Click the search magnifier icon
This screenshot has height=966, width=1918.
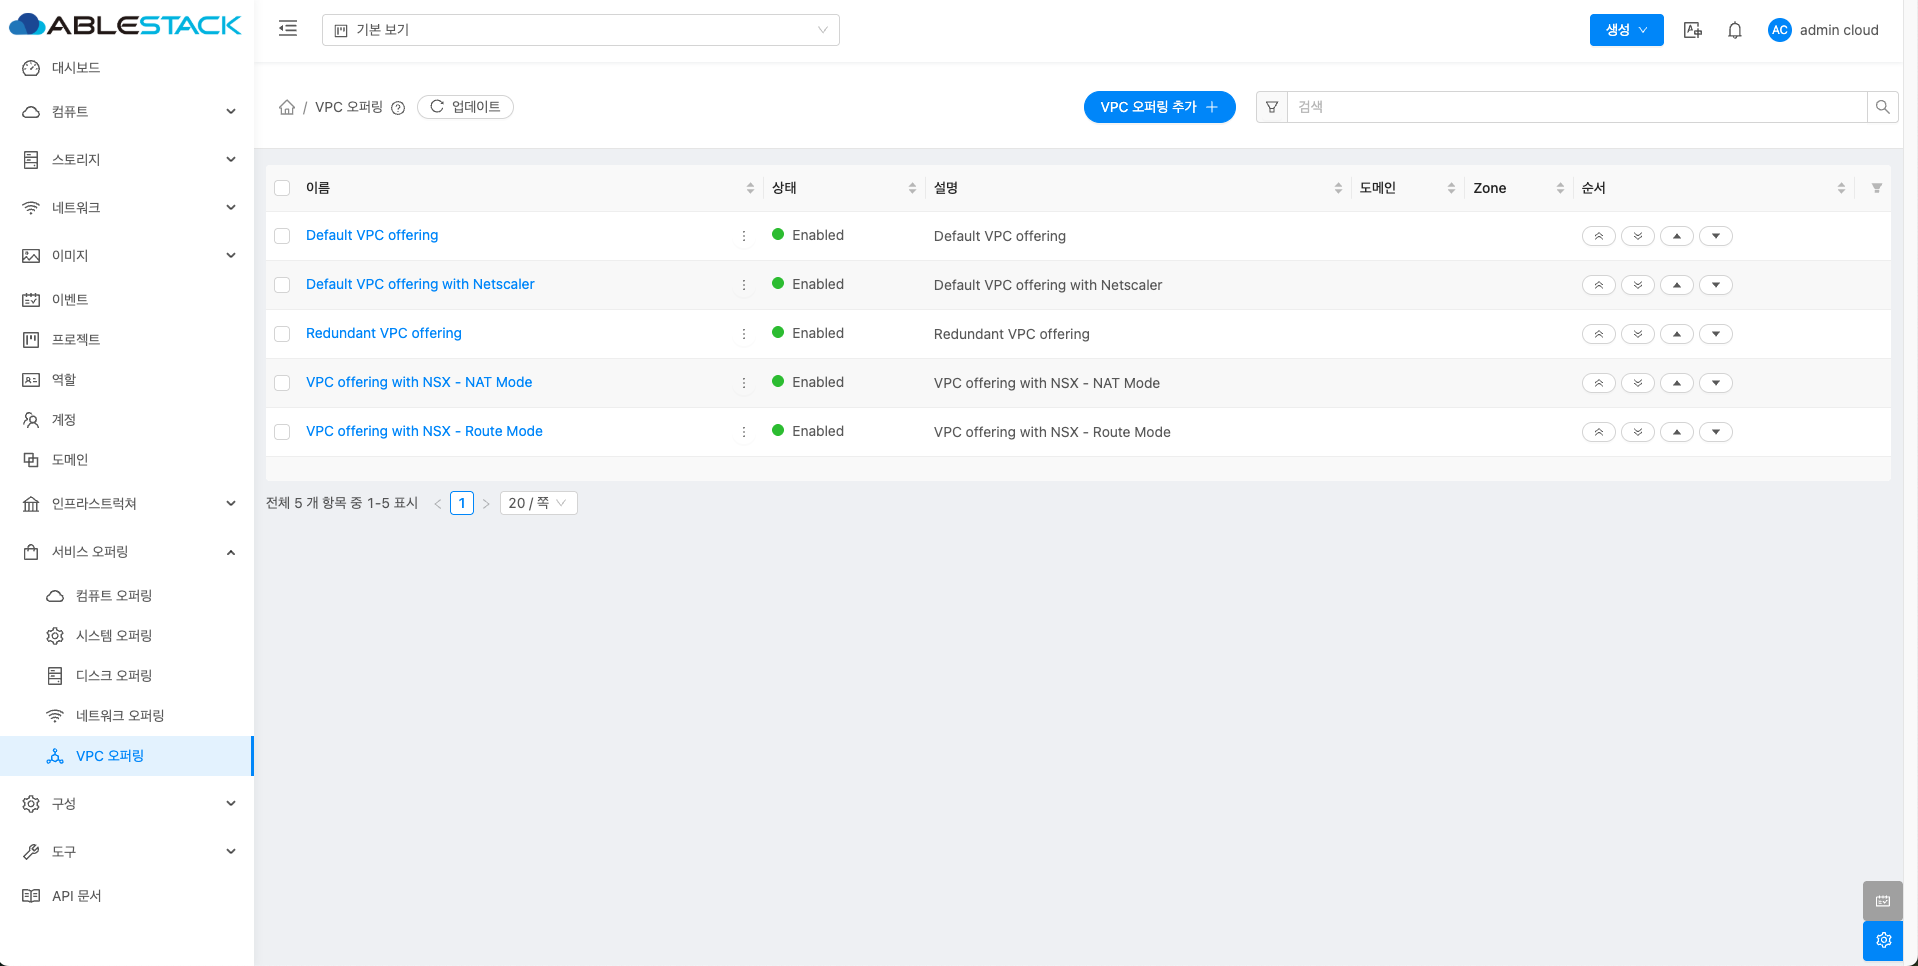1882,107
